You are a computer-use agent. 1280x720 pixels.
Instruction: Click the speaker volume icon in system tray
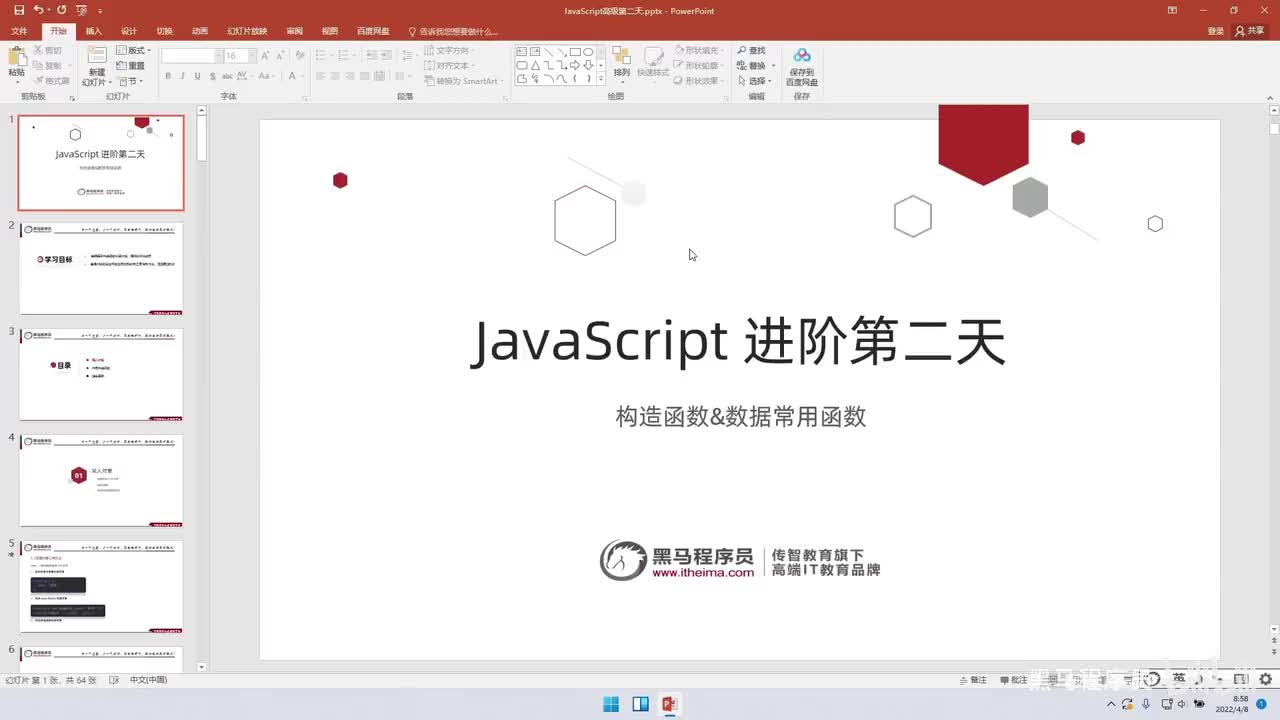(1180, 704)
